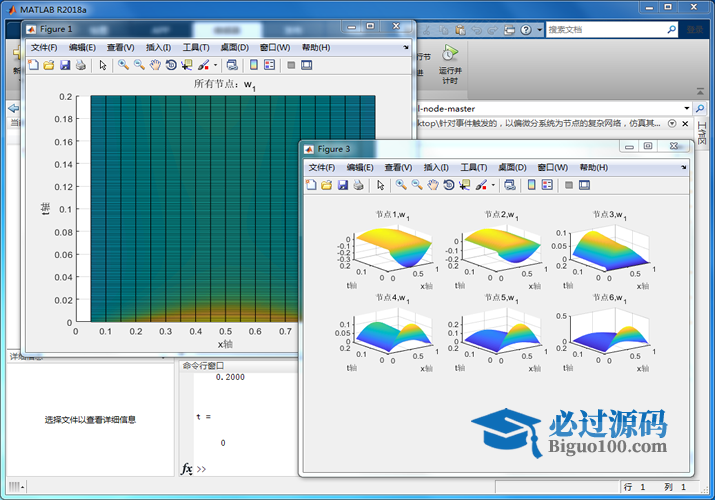
Task: Open brush color dropdown in Figure 1
Action: (215, 65)
